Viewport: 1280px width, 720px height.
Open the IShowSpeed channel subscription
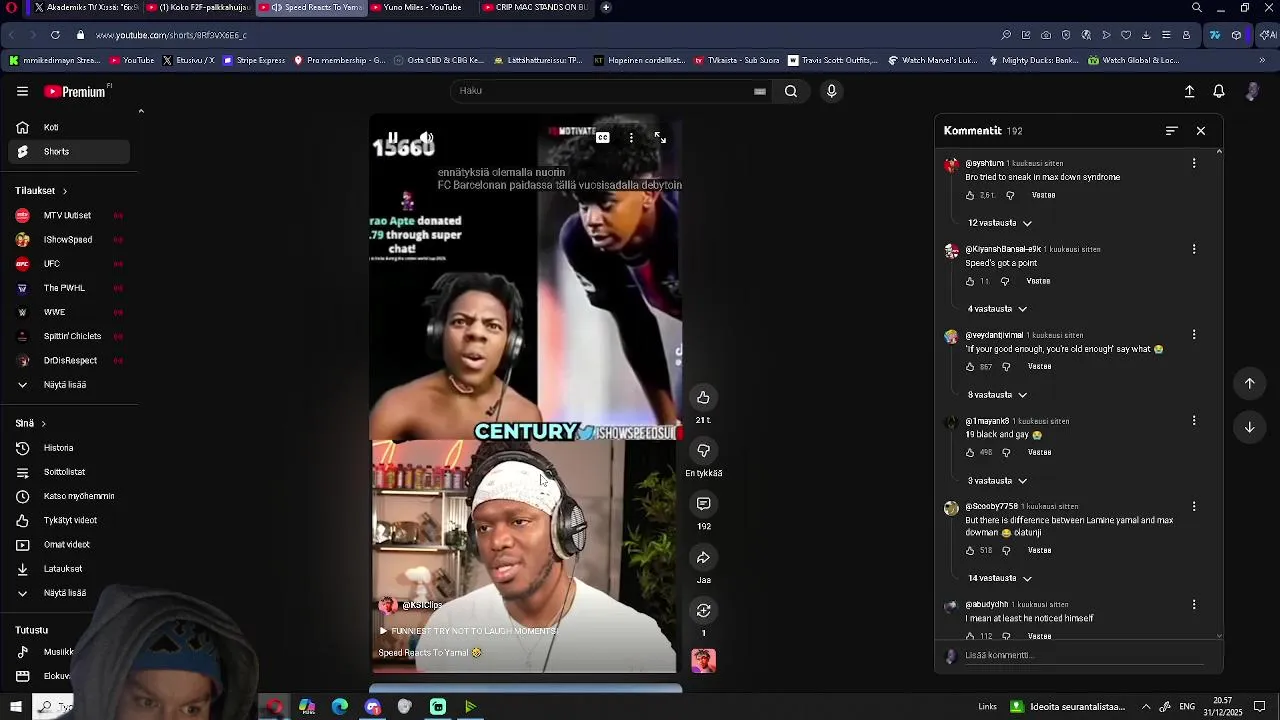pyautogui.click(x=70, y=240)
